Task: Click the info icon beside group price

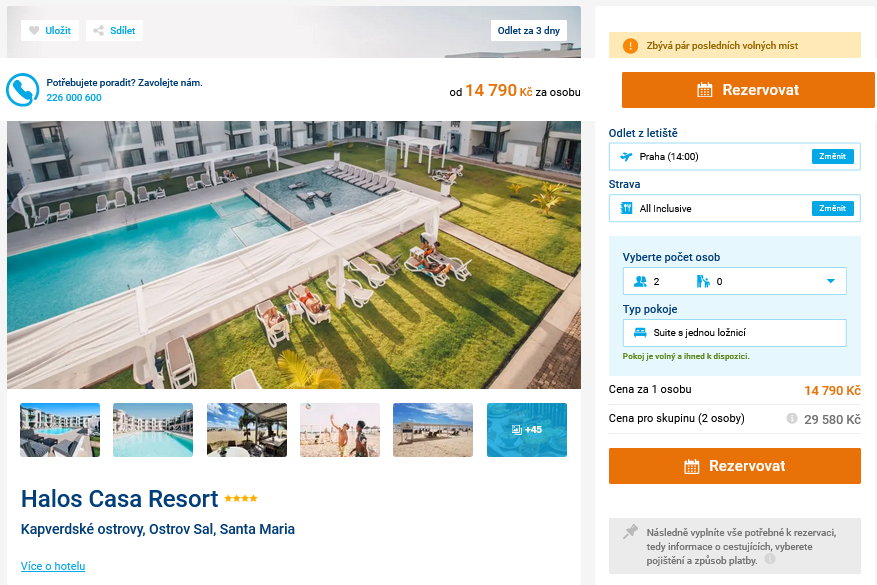Action: [791, 418]
